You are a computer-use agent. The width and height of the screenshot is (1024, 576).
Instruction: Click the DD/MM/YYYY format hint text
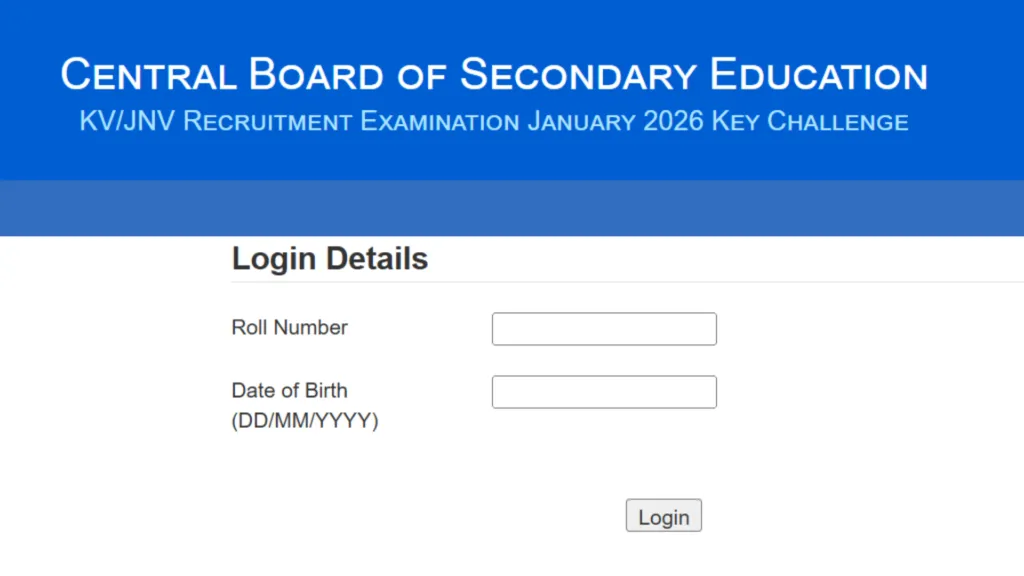(305, 421)
